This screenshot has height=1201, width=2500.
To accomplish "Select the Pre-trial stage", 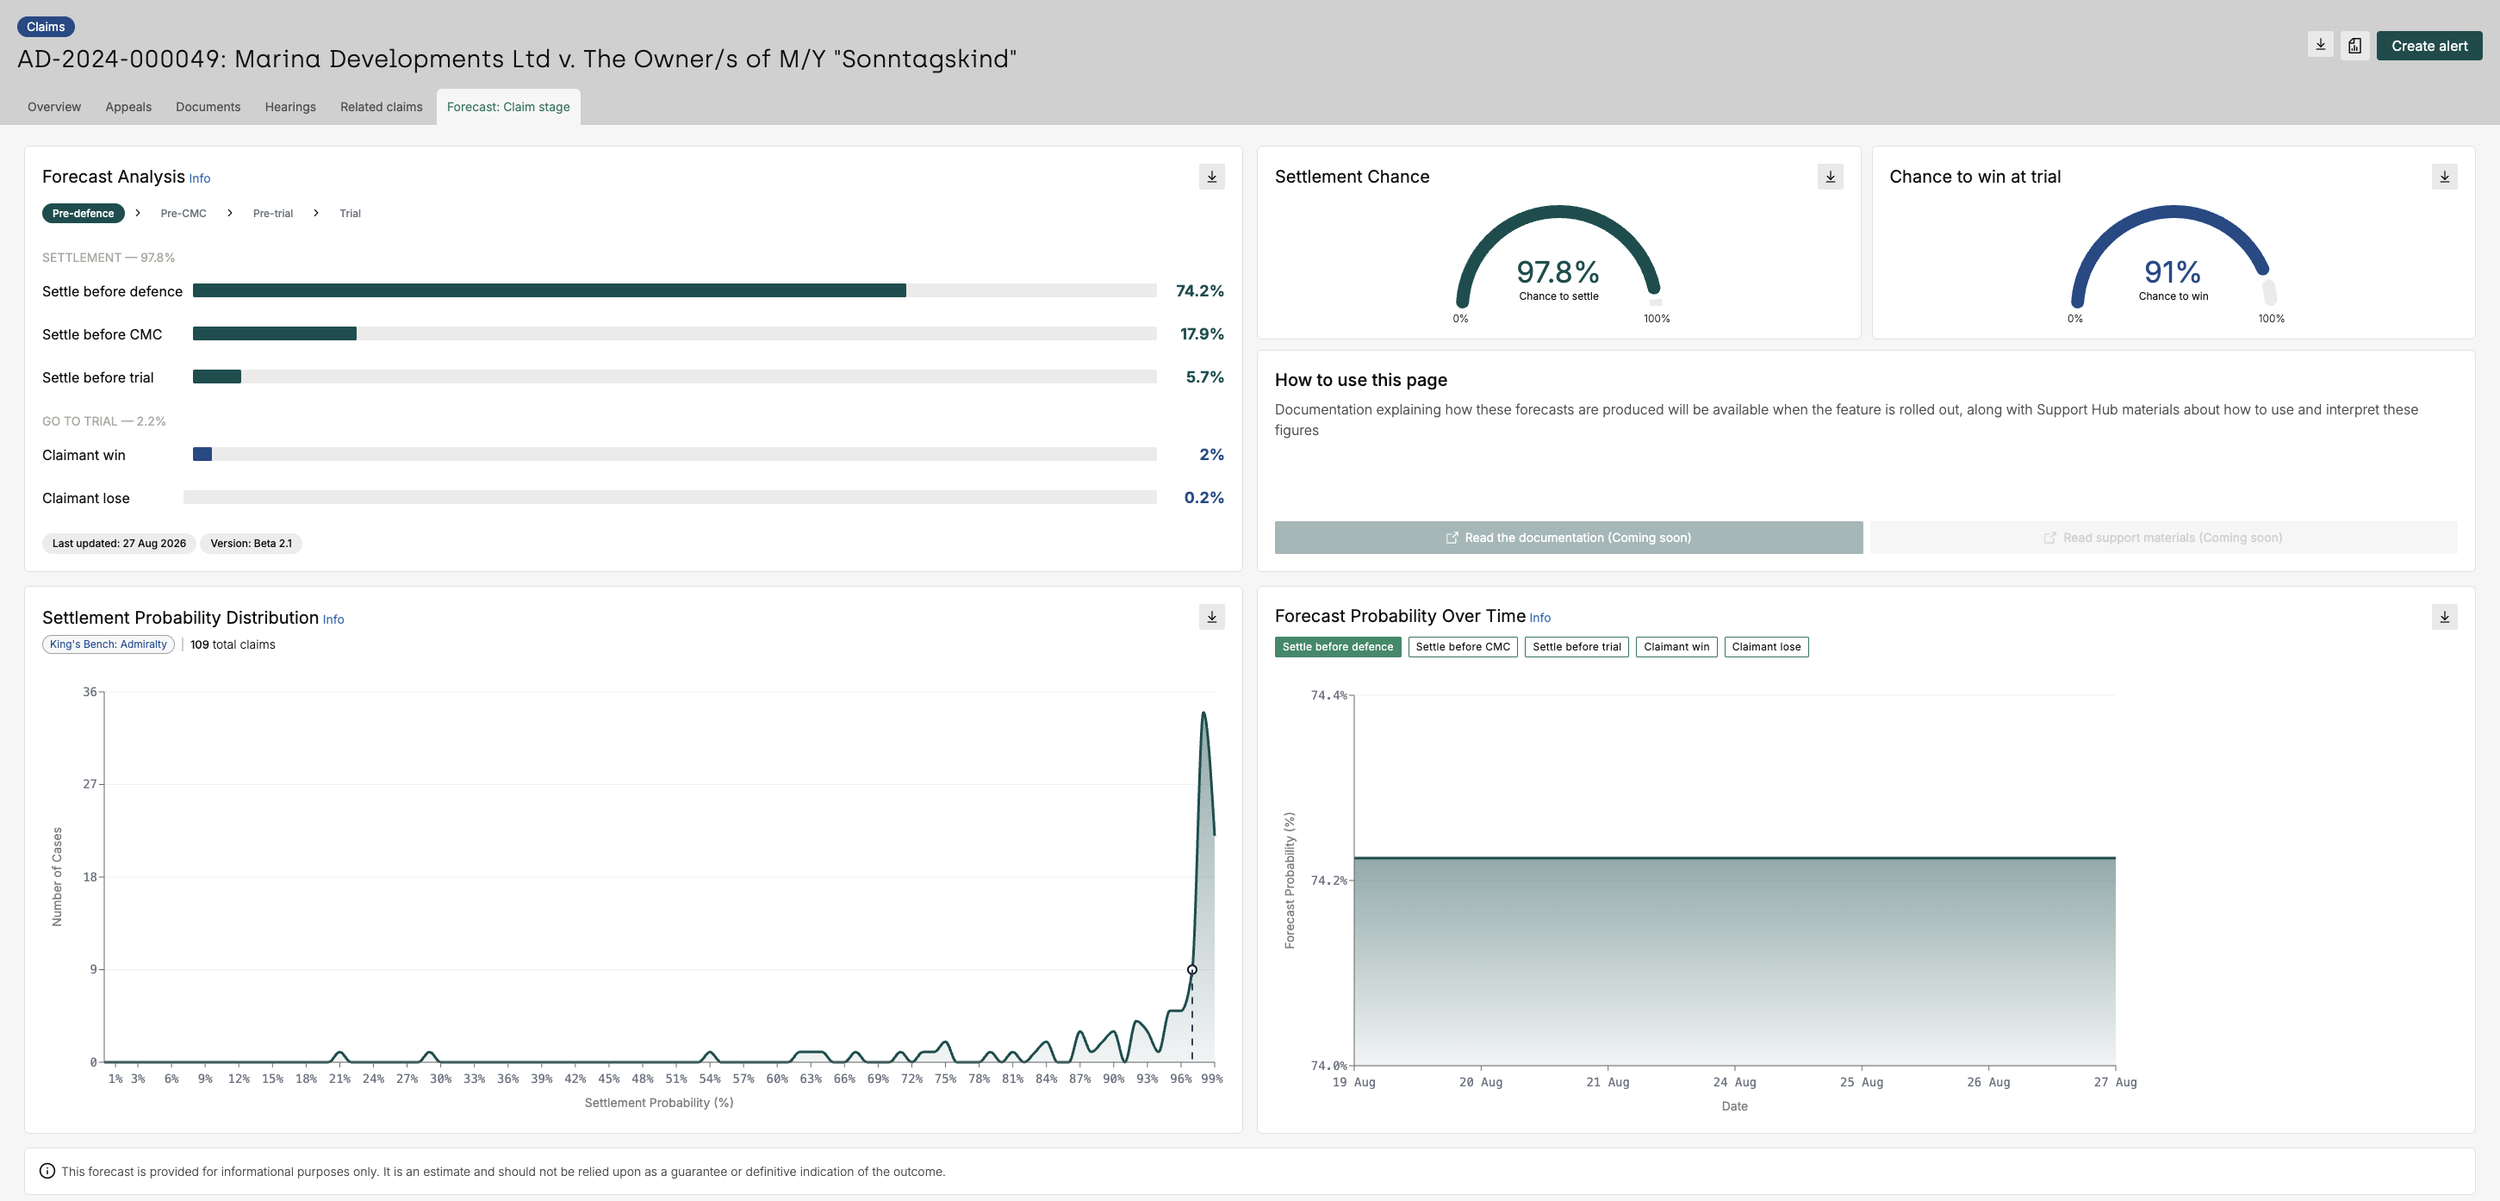I will 273,213.
